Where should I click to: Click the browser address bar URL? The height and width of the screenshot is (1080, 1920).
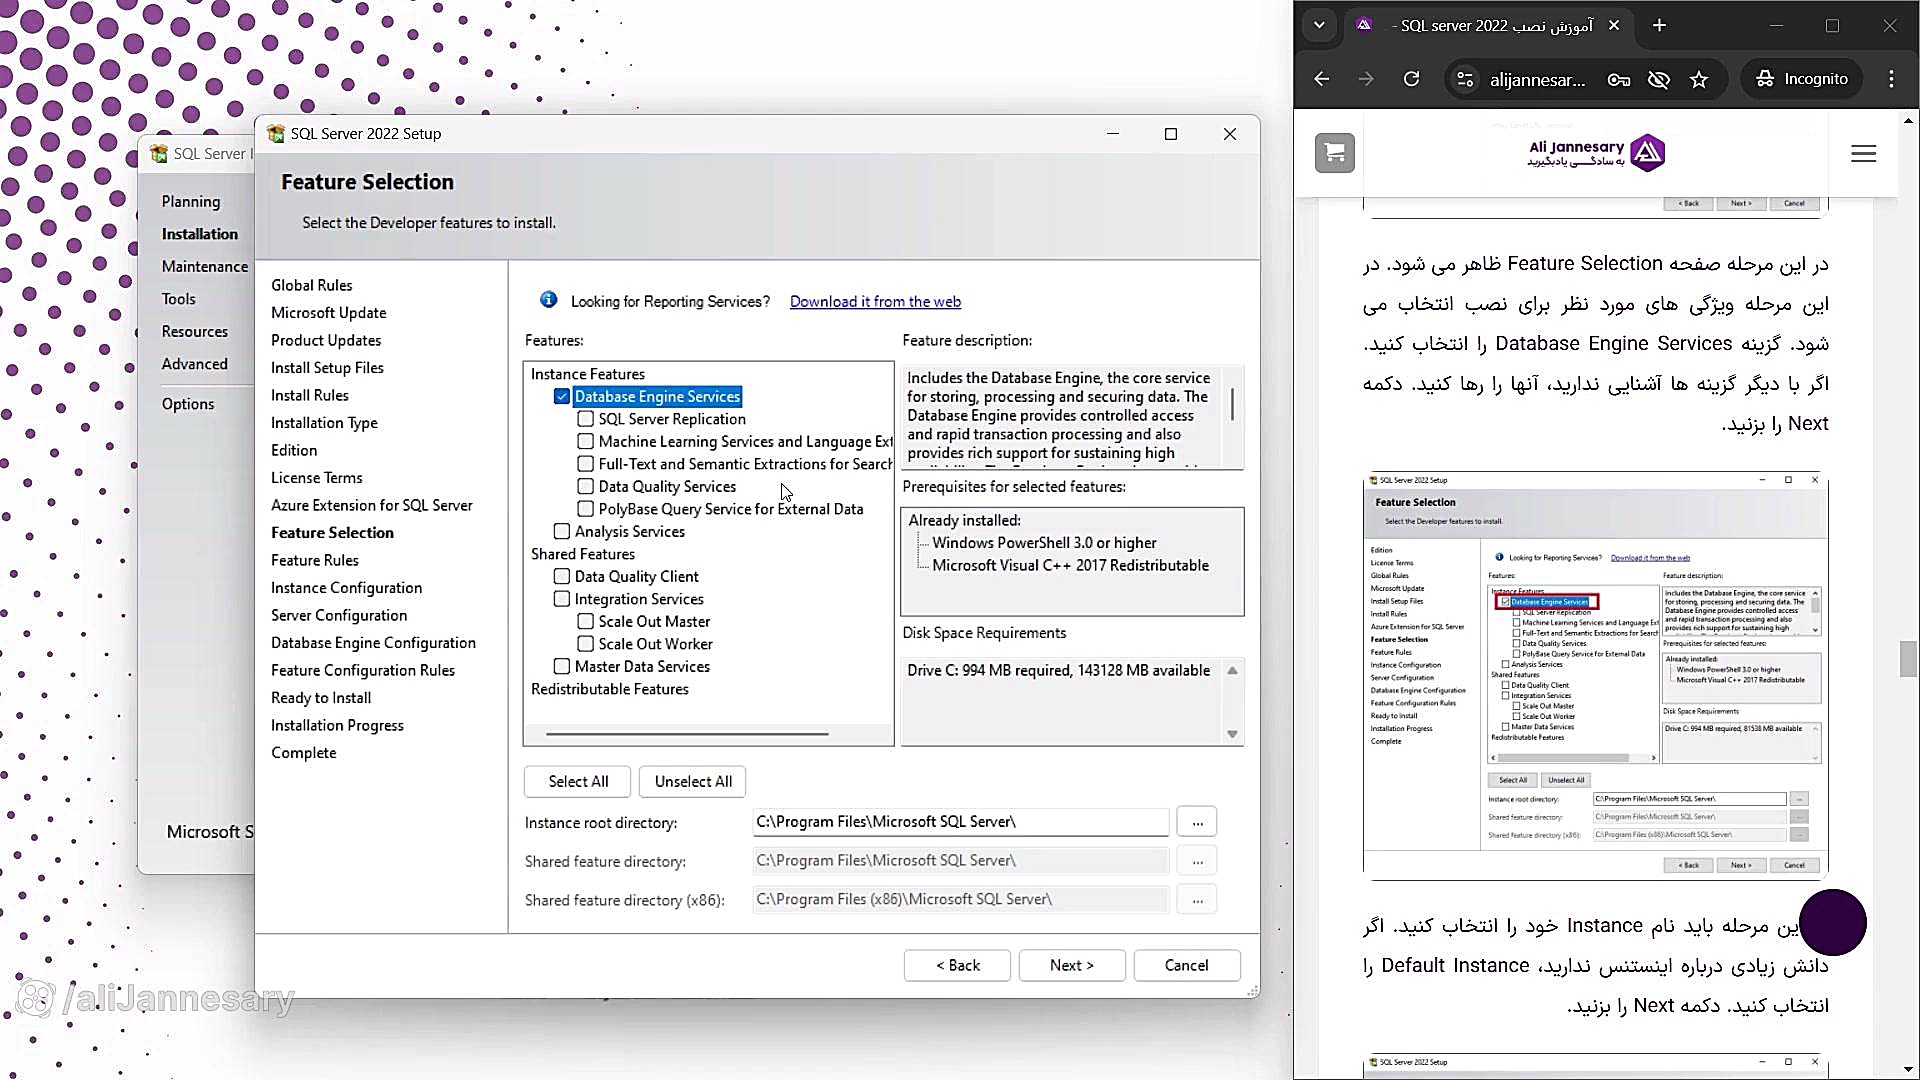[1537, 79]
